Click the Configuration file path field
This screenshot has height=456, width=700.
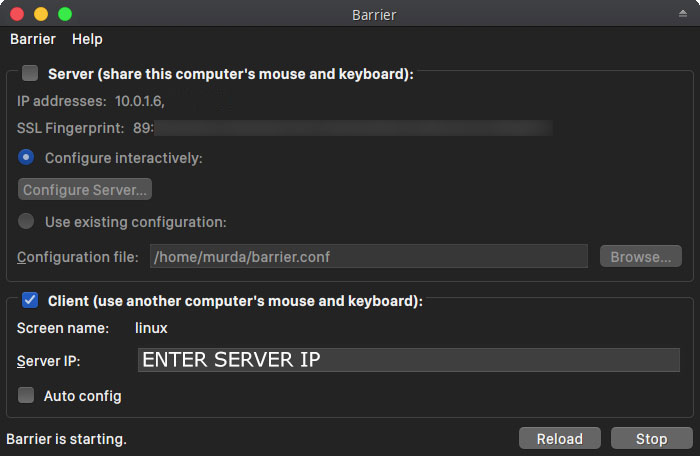tap(368, 256)
